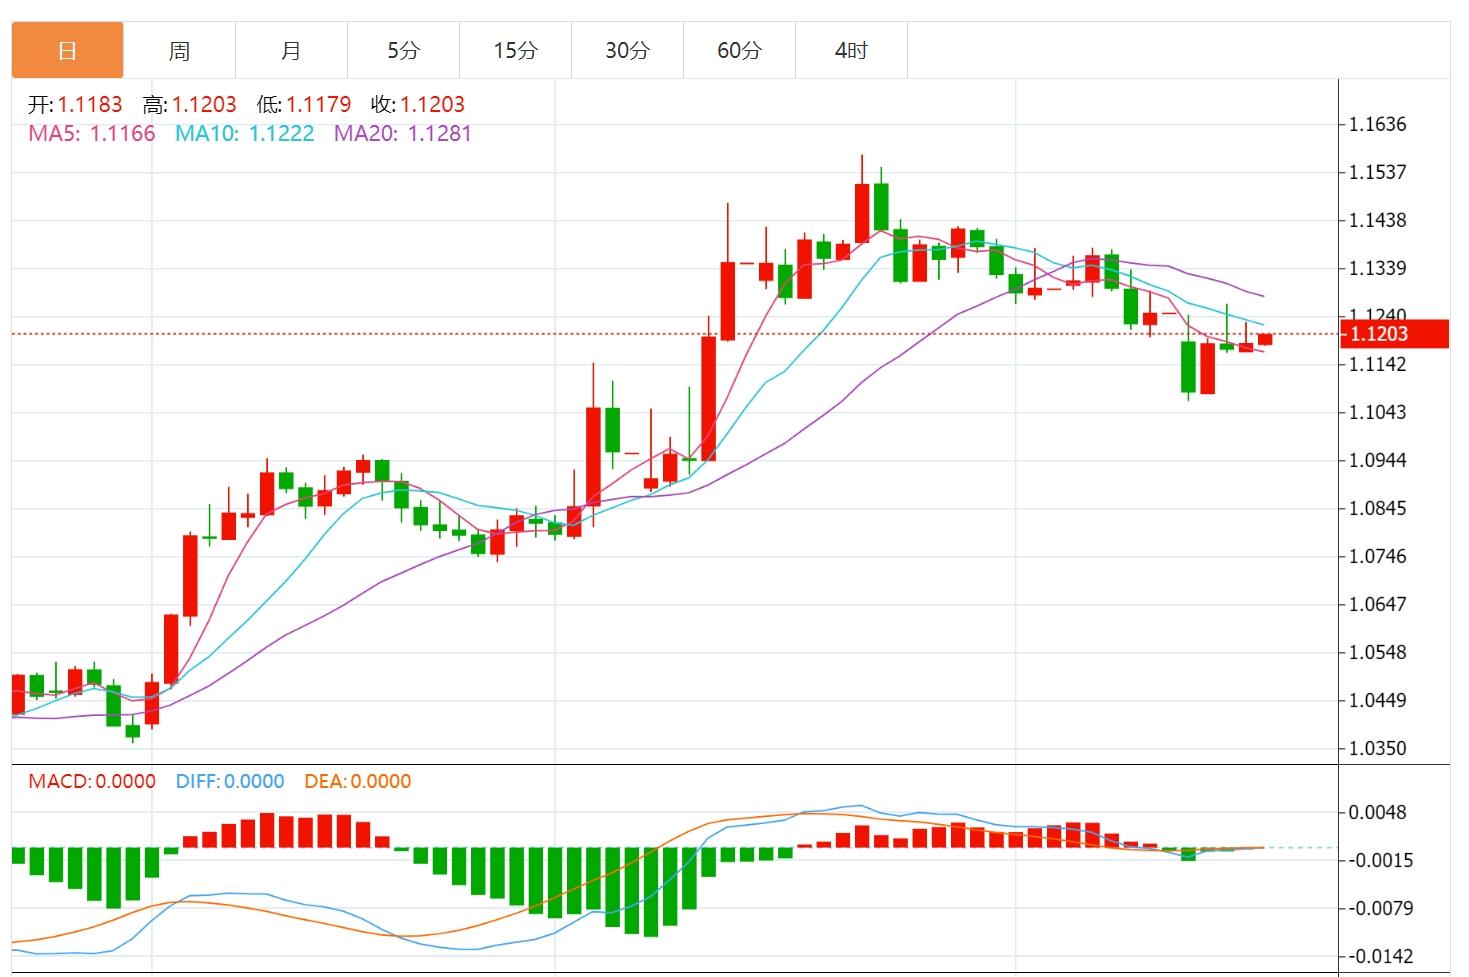Viewport: 1469px width, 977px height.
Task: Click the 收 closing price readout
Action: pyautogui.click(x=417, y=104)
